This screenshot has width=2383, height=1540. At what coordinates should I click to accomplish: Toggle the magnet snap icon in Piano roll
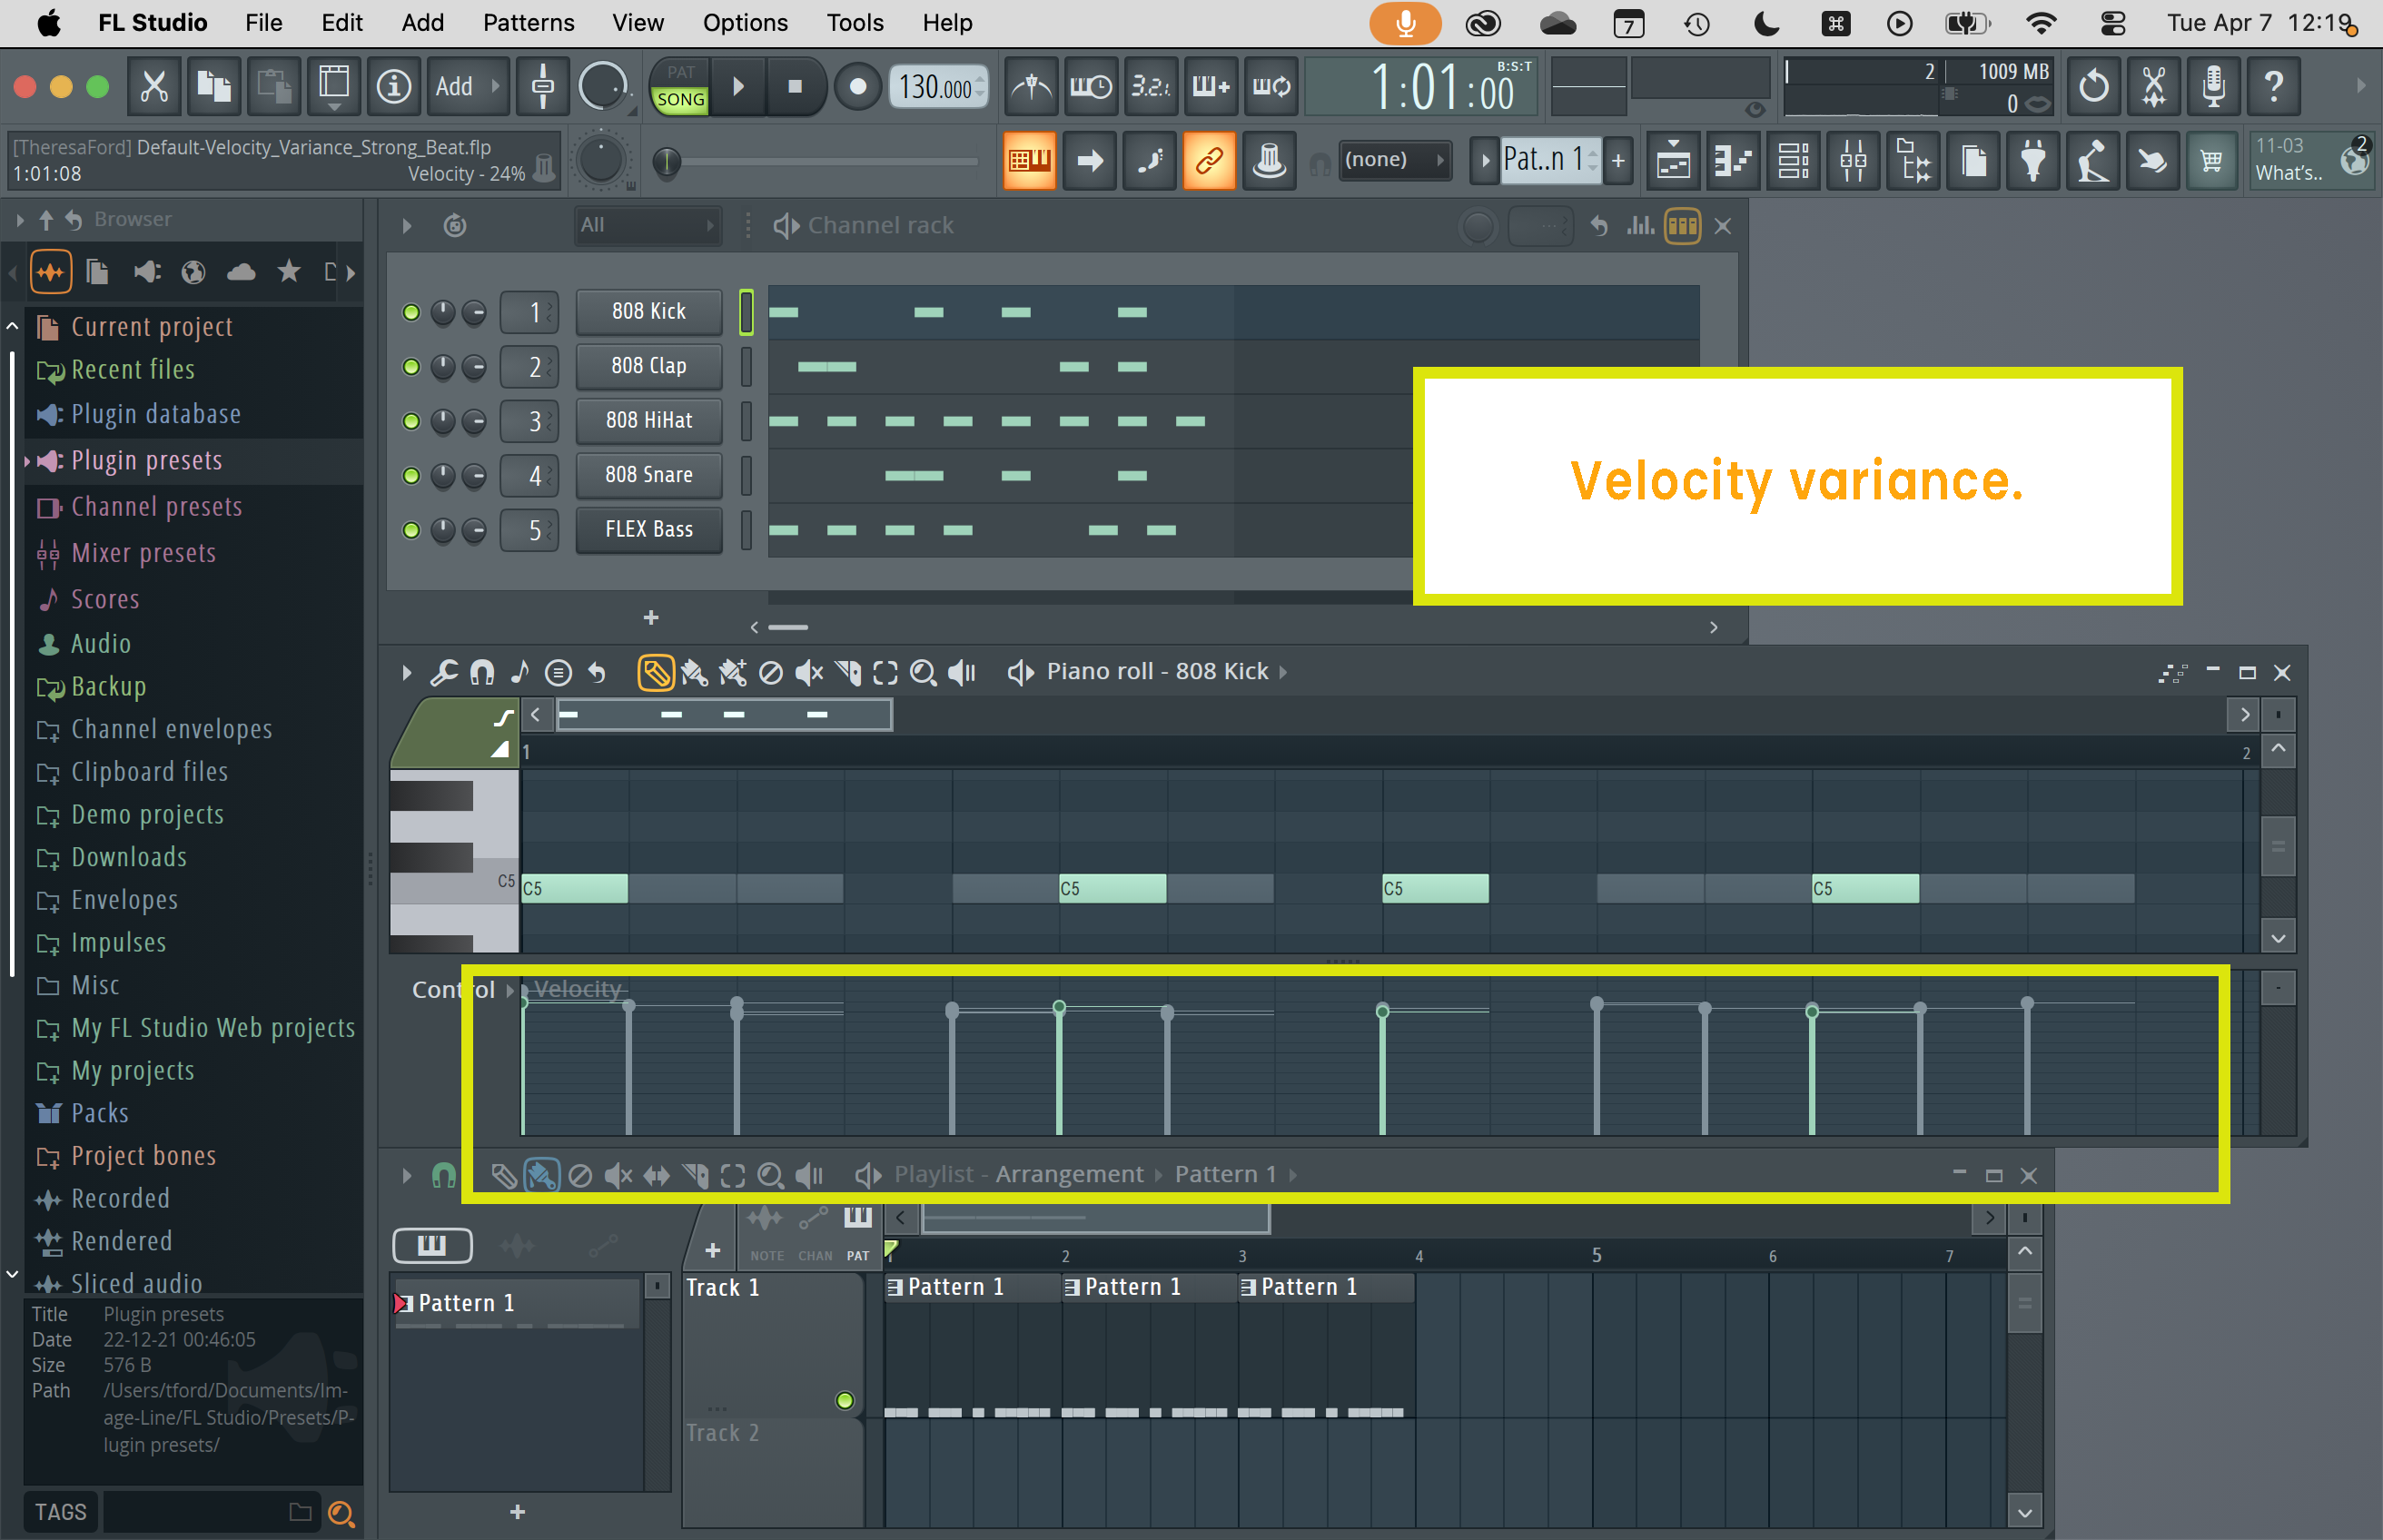tap(482, 673)
